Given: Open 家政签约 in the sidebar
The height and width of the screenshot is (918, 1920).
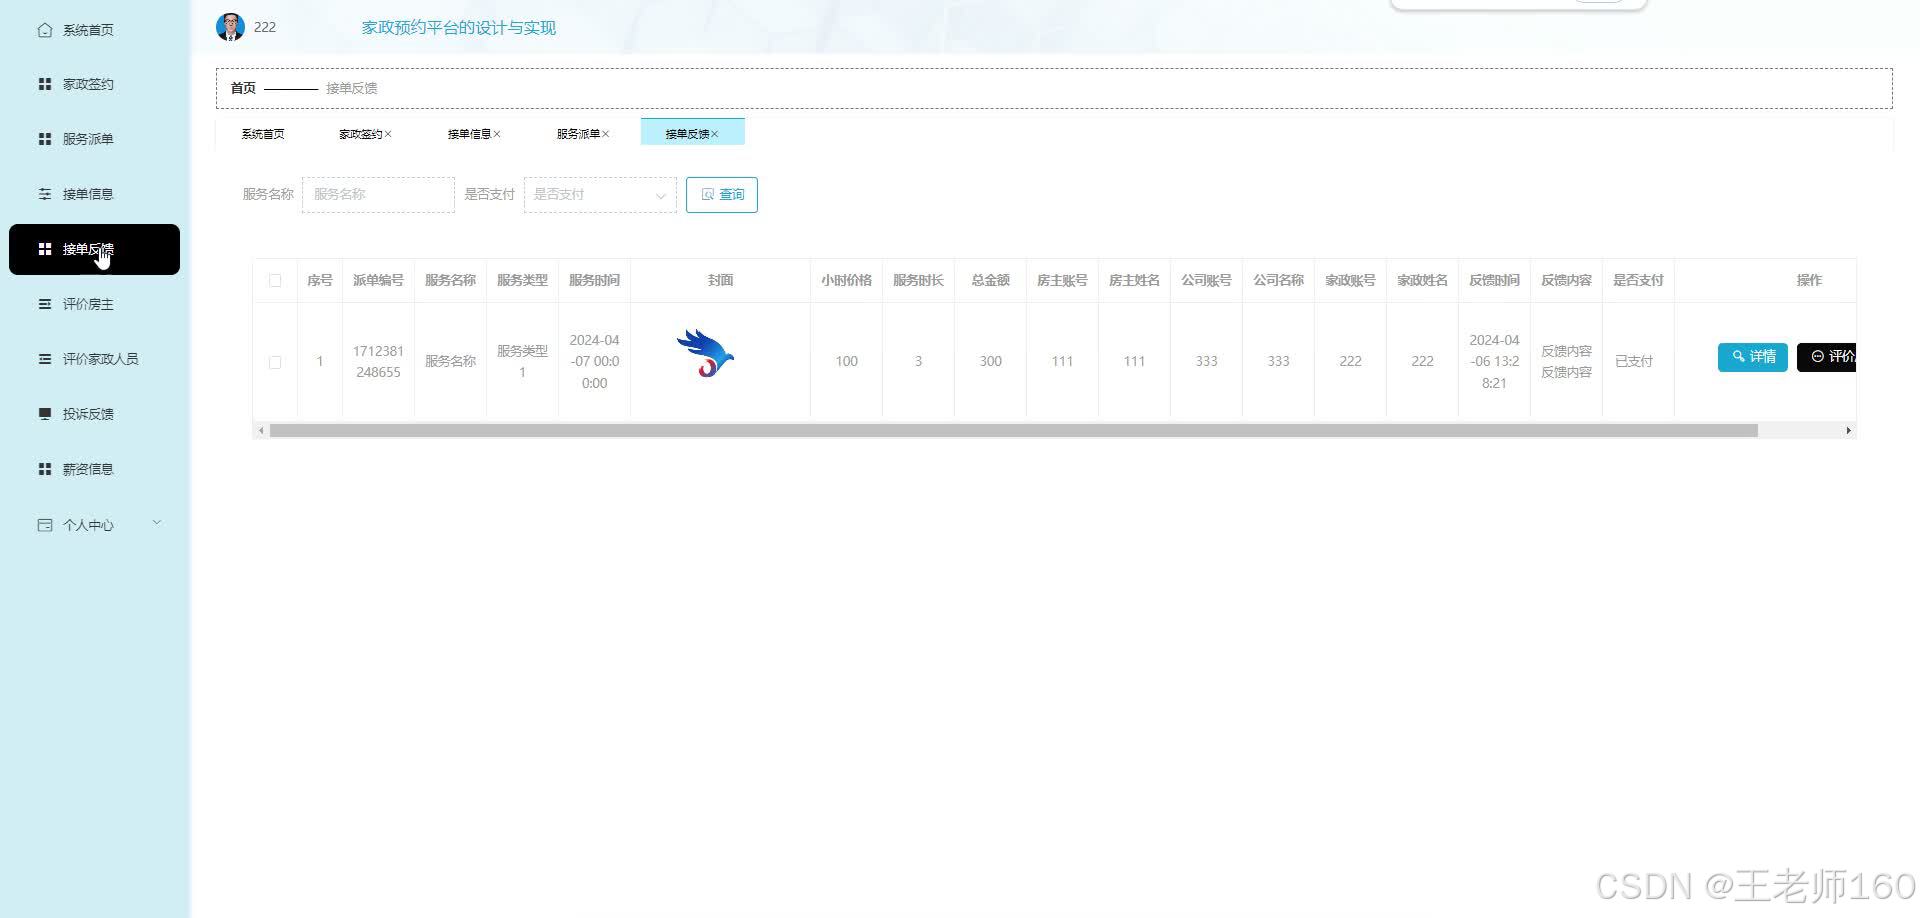Looking at the screenshot, I should point(88,84).
